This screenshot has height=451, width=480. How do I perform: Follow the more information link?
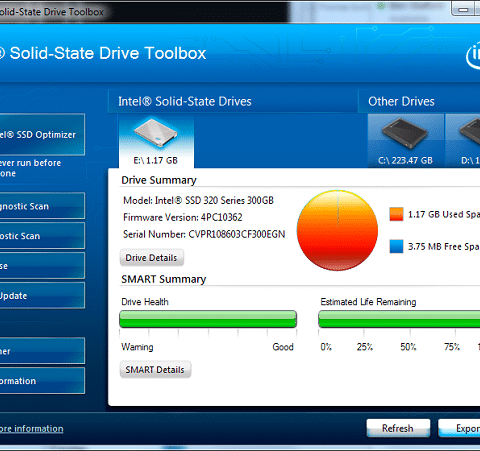31,429
